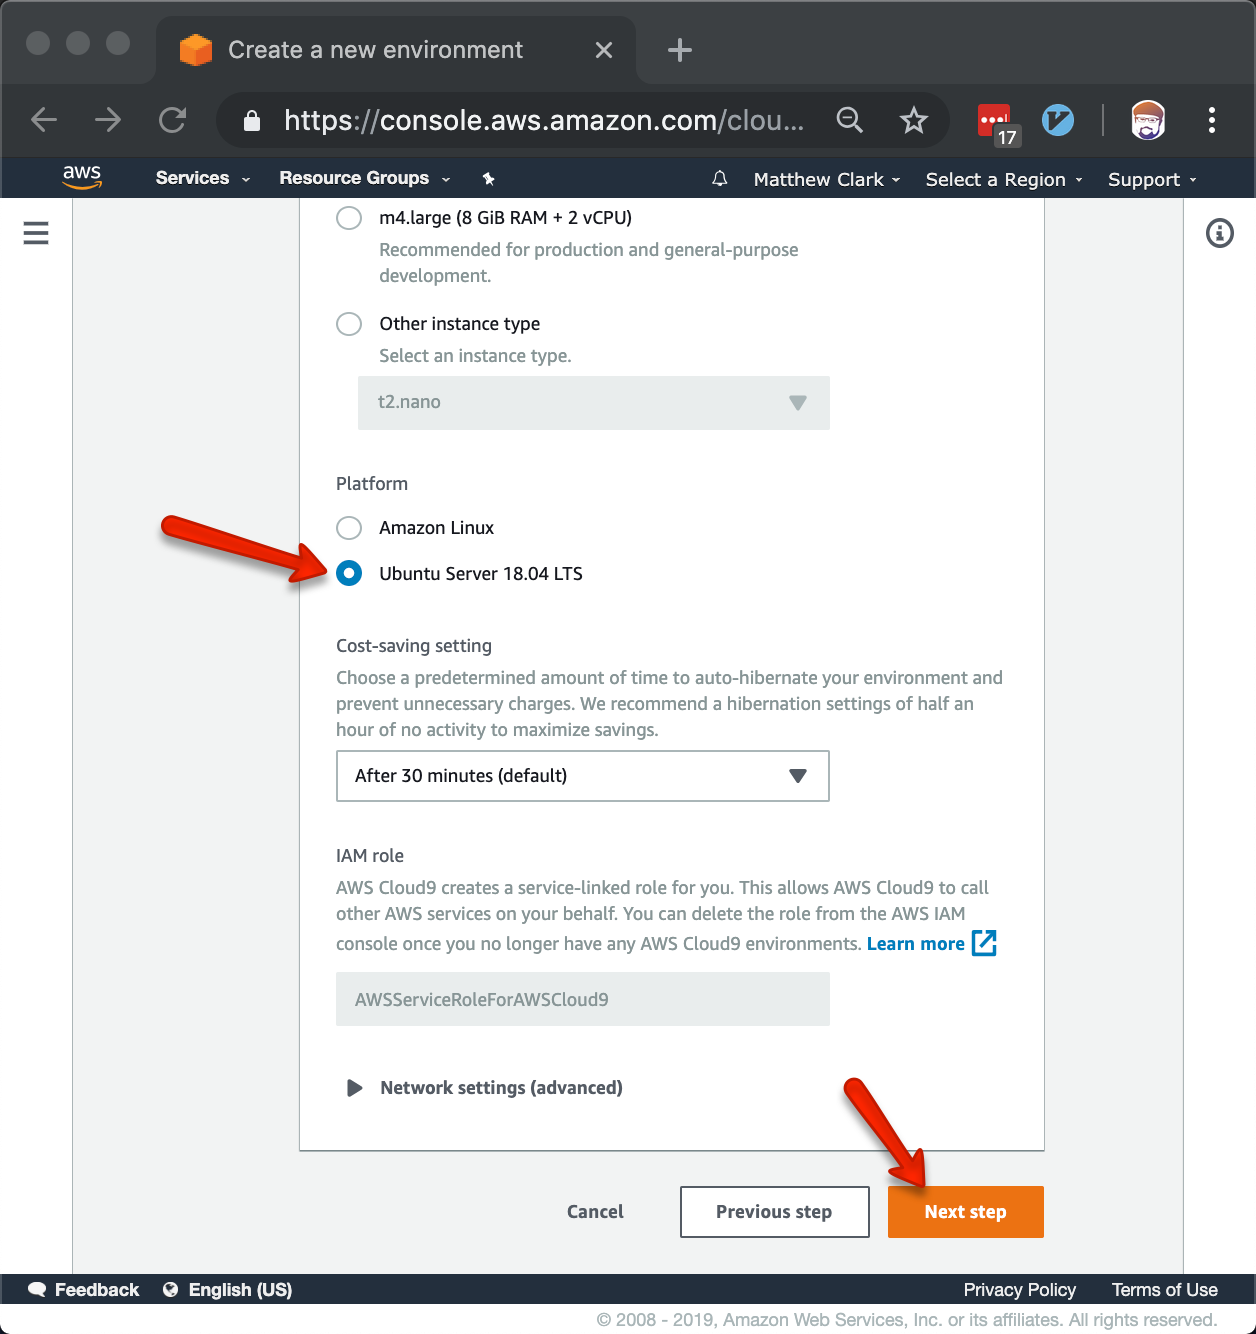Click the notifications bell icon

coord(719,179)
